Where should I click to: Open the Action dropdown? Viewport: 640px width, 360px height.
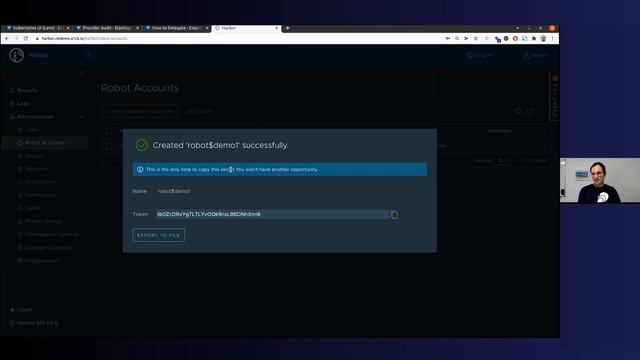[x=199, y=111]
